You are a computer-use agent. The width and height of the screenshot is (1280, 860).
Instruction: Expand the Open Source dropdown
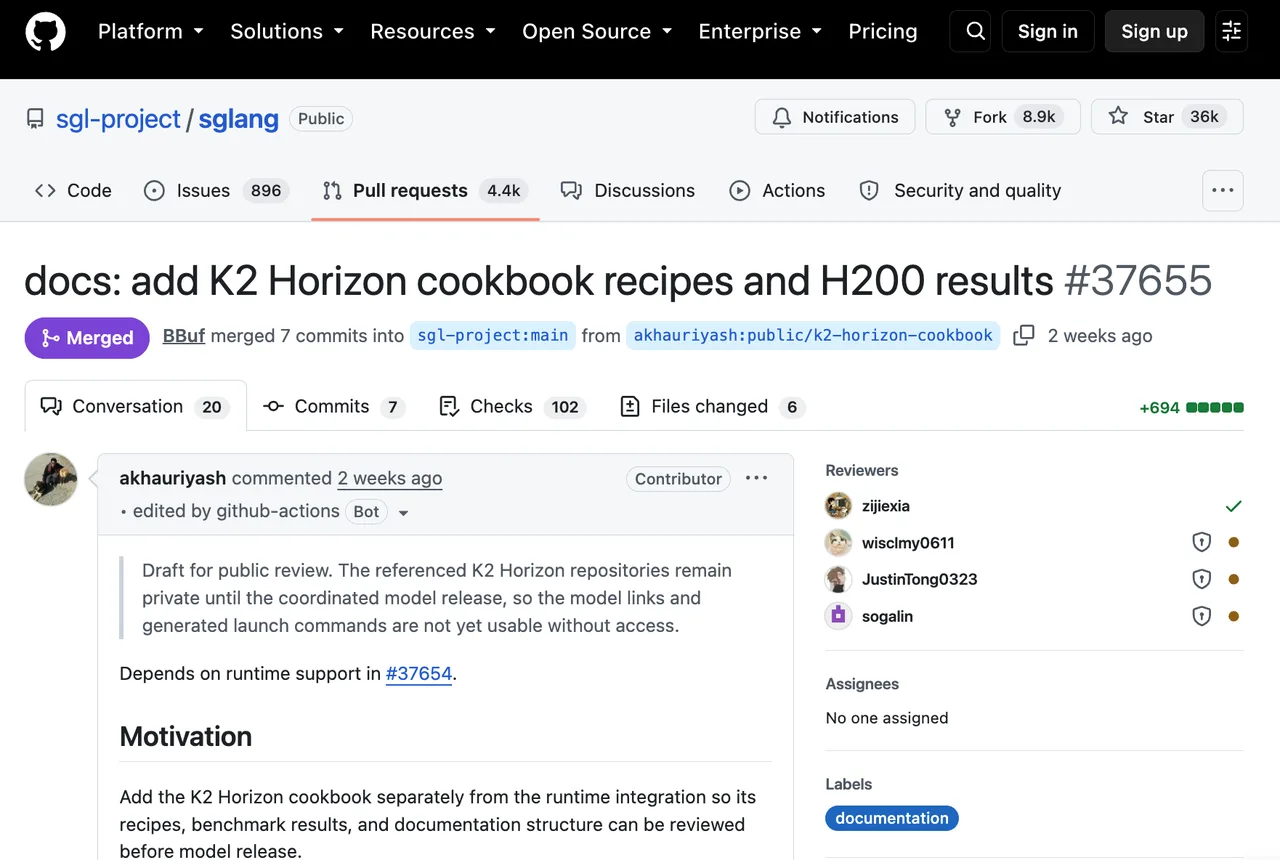pos(597,32)
